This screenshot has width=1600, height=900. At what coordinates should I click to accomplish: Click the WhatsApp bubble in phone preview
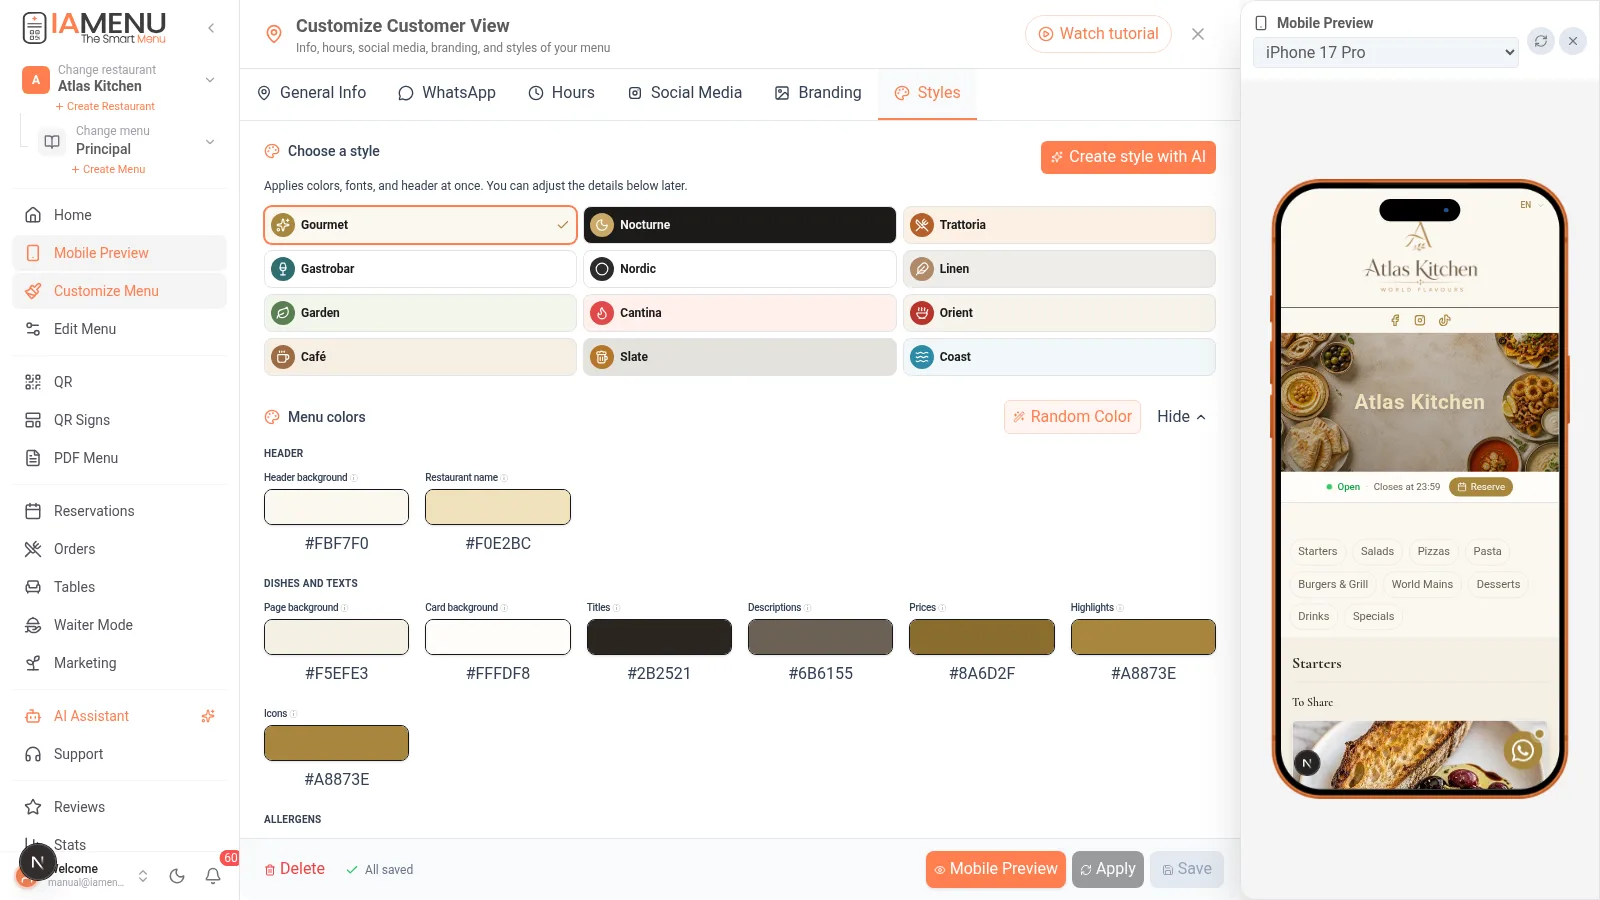[1522, 750]
